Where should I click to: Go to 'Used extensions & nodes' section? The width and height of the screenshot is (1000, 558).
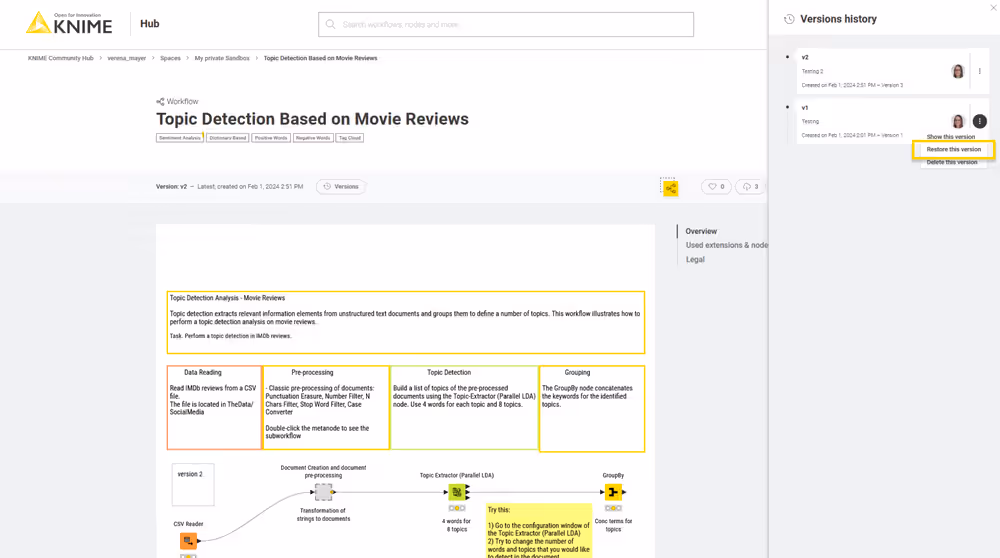727,245
